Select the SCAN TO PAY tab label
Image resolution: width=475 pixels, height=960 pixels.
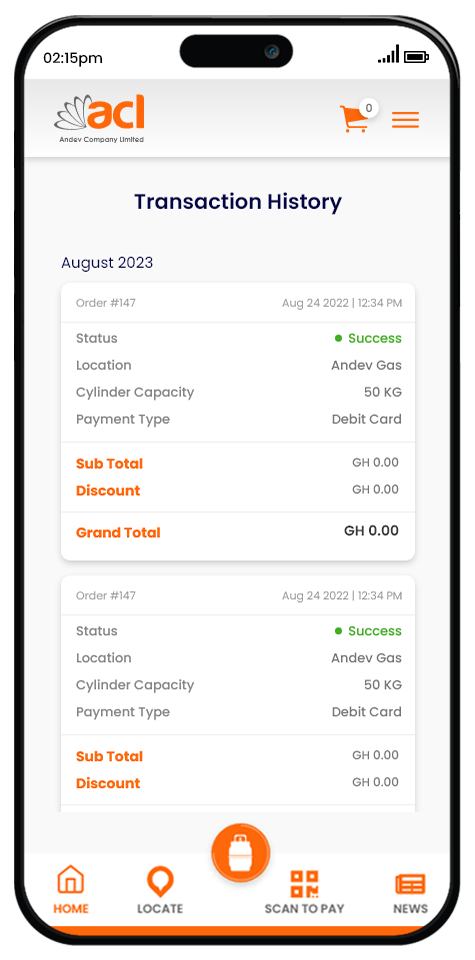point(304,909)
